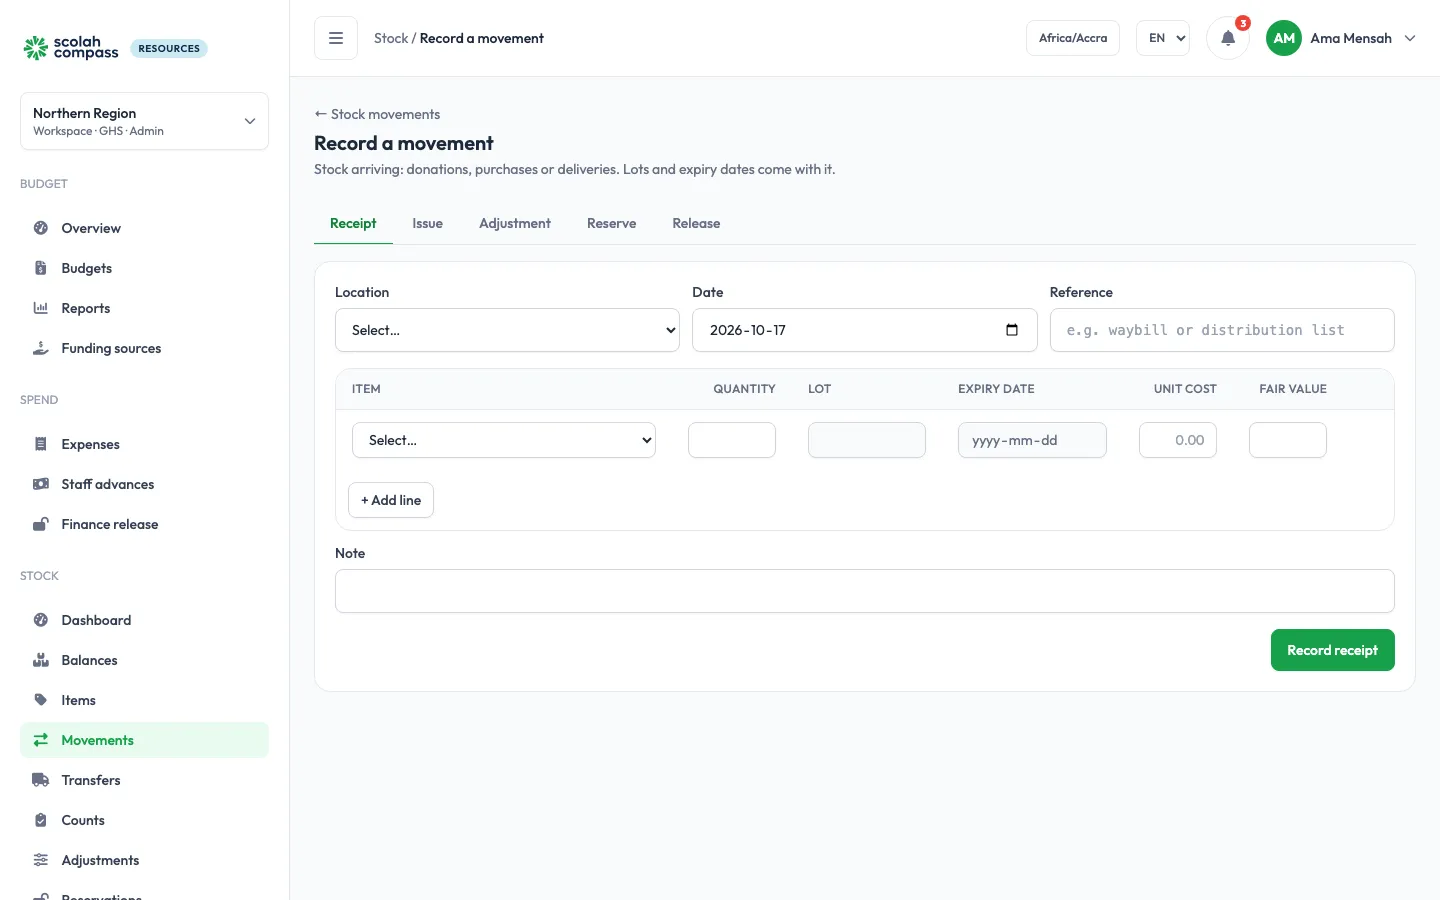
Task: Open the Item select dropdown
Action: pos(504,440)
